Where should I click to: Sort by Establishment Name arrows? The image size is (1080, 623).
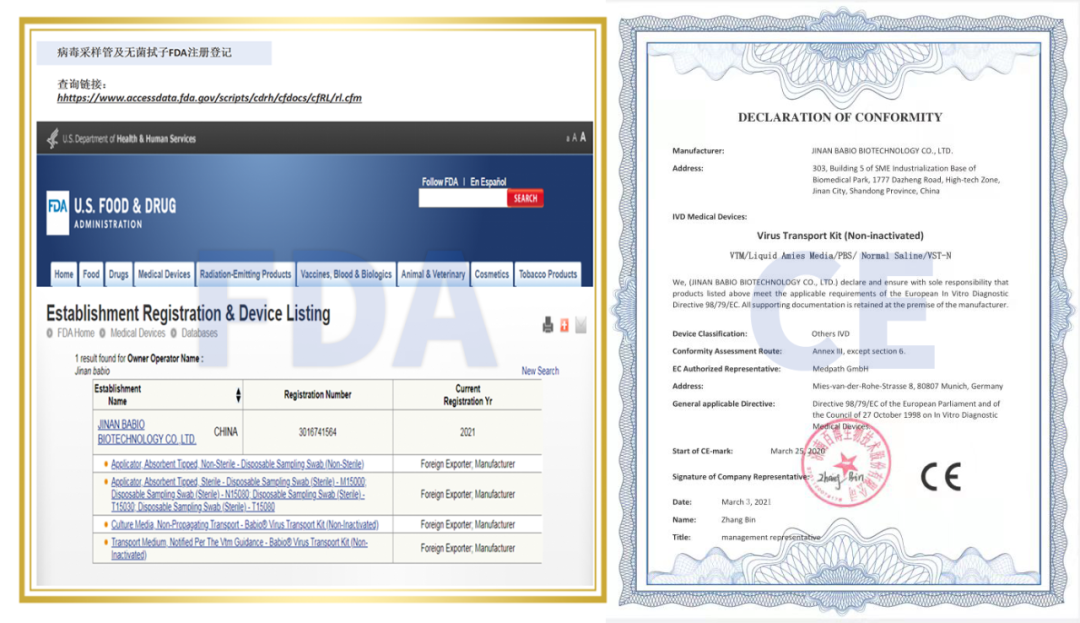[x=238, y=394]
